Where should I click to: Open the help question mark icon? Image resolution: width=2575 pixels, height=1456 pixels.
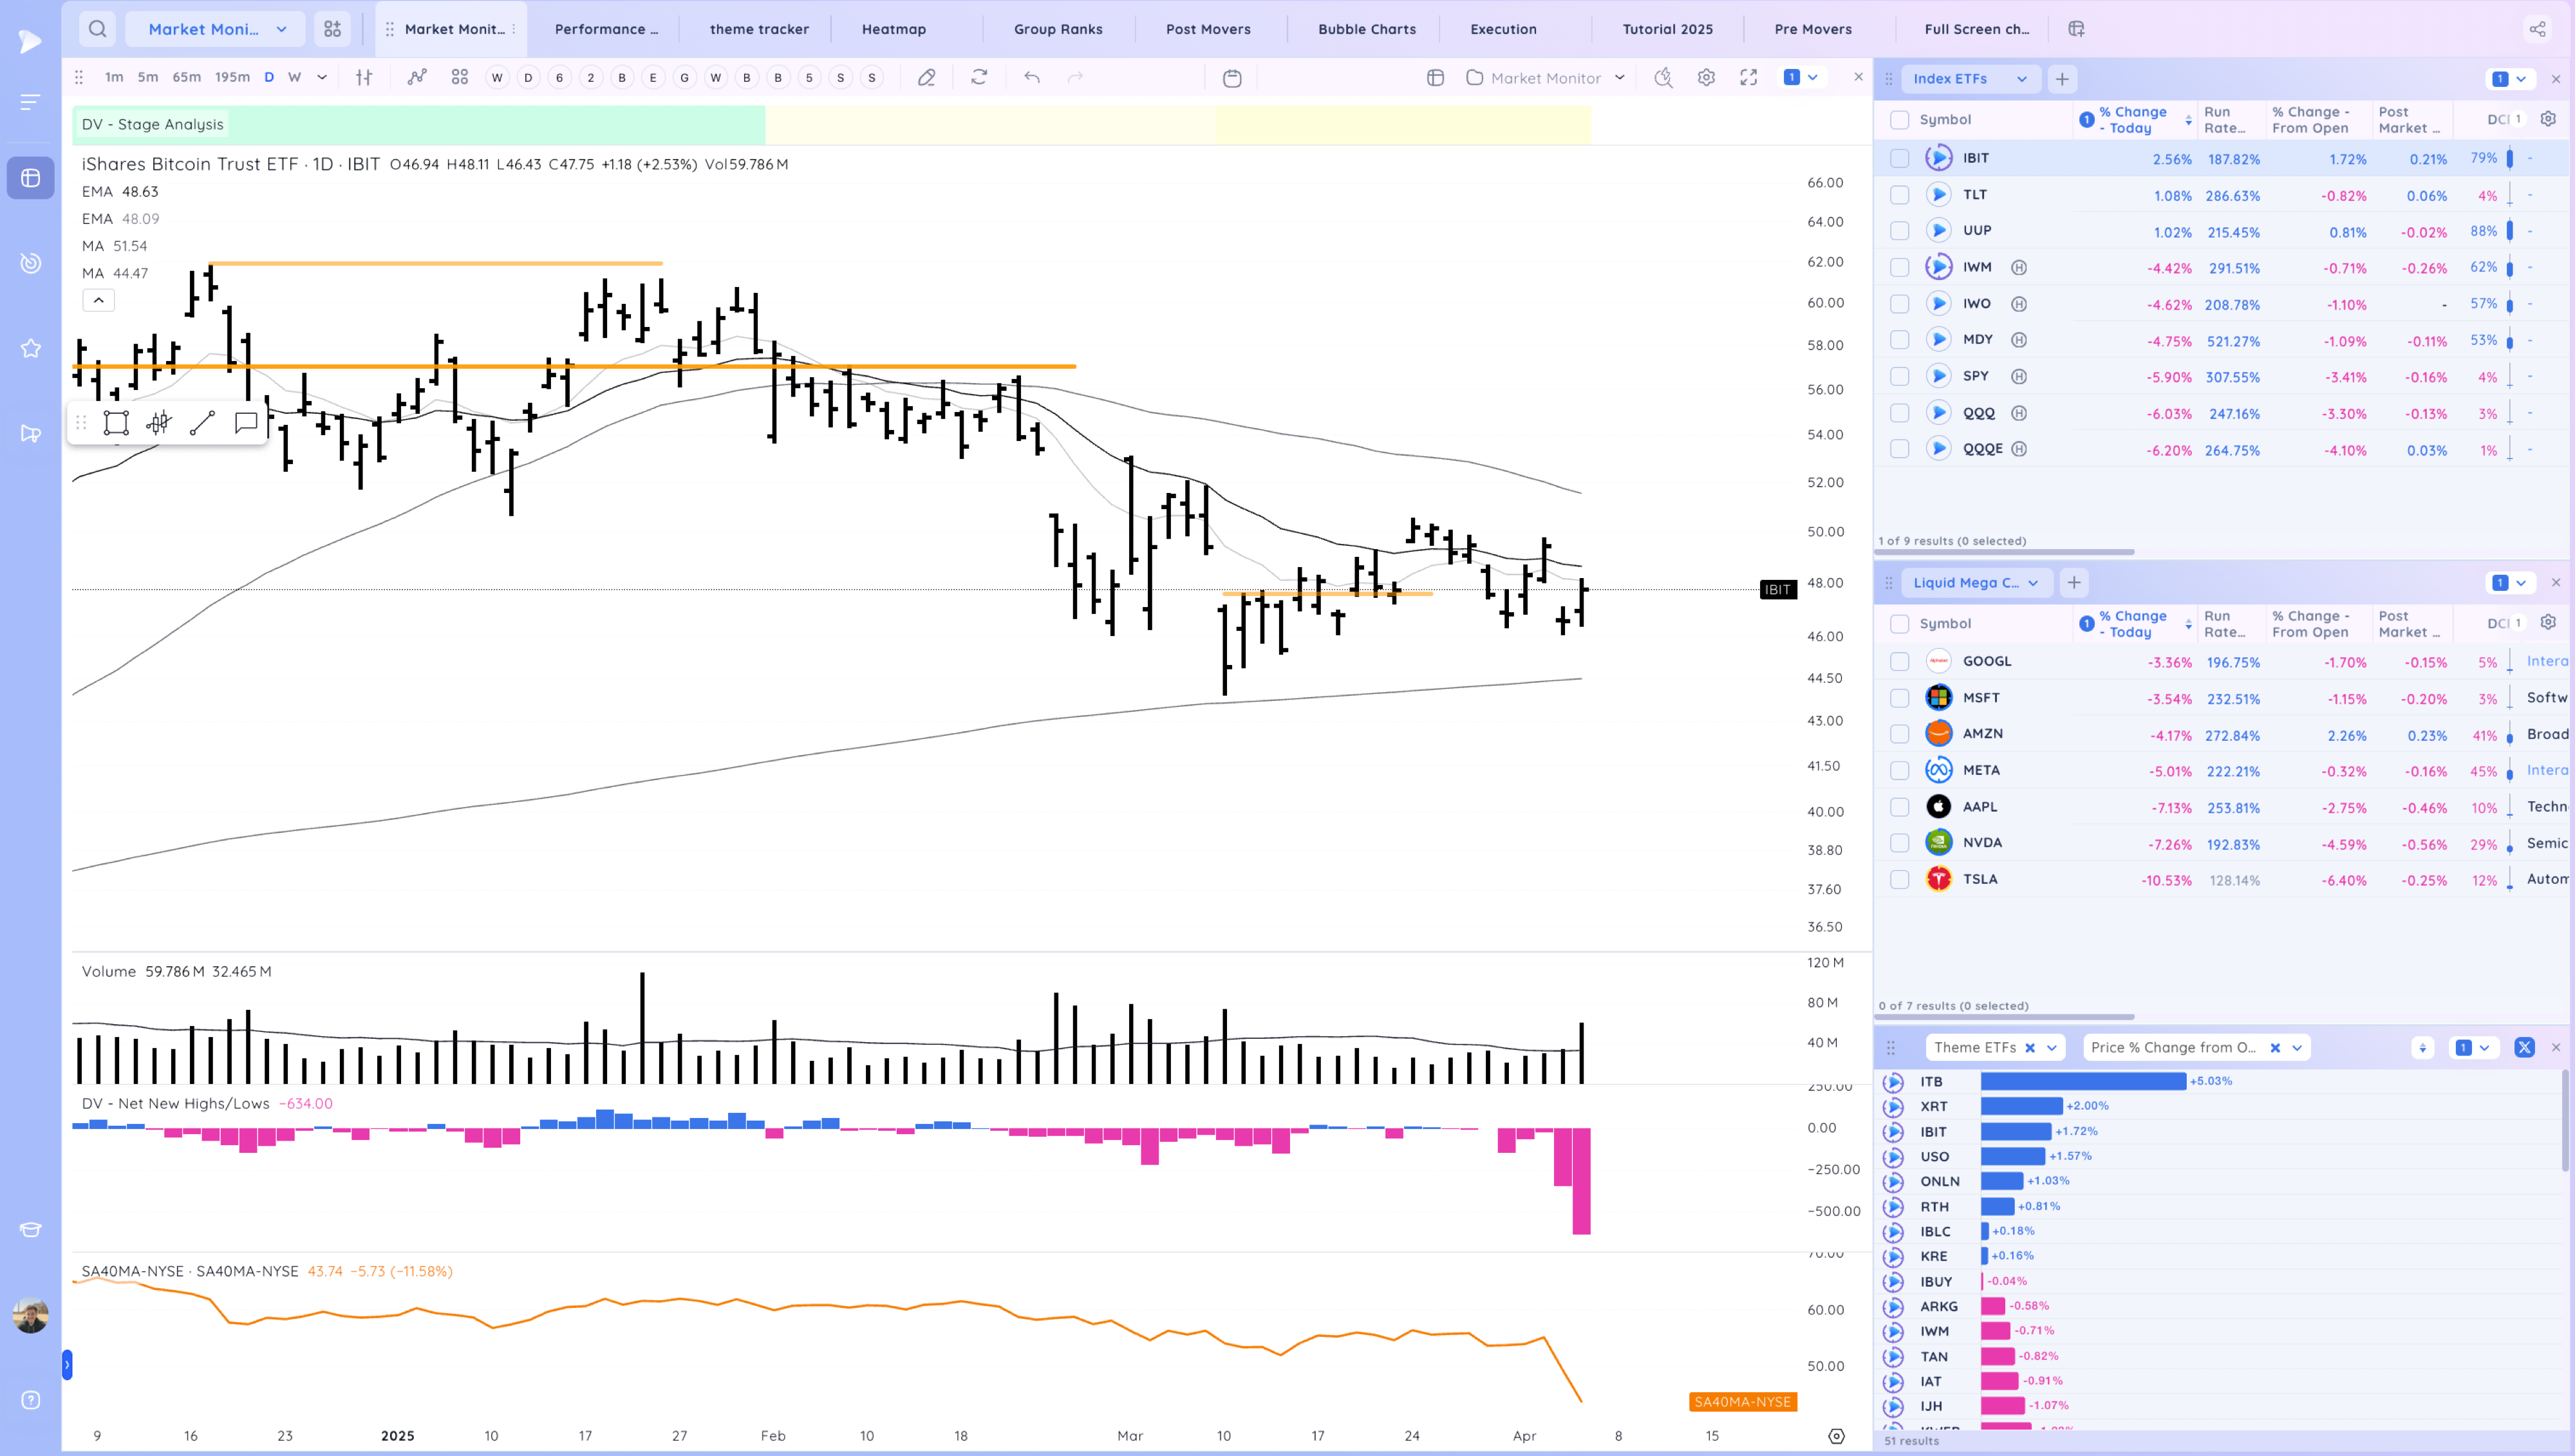31,1400
